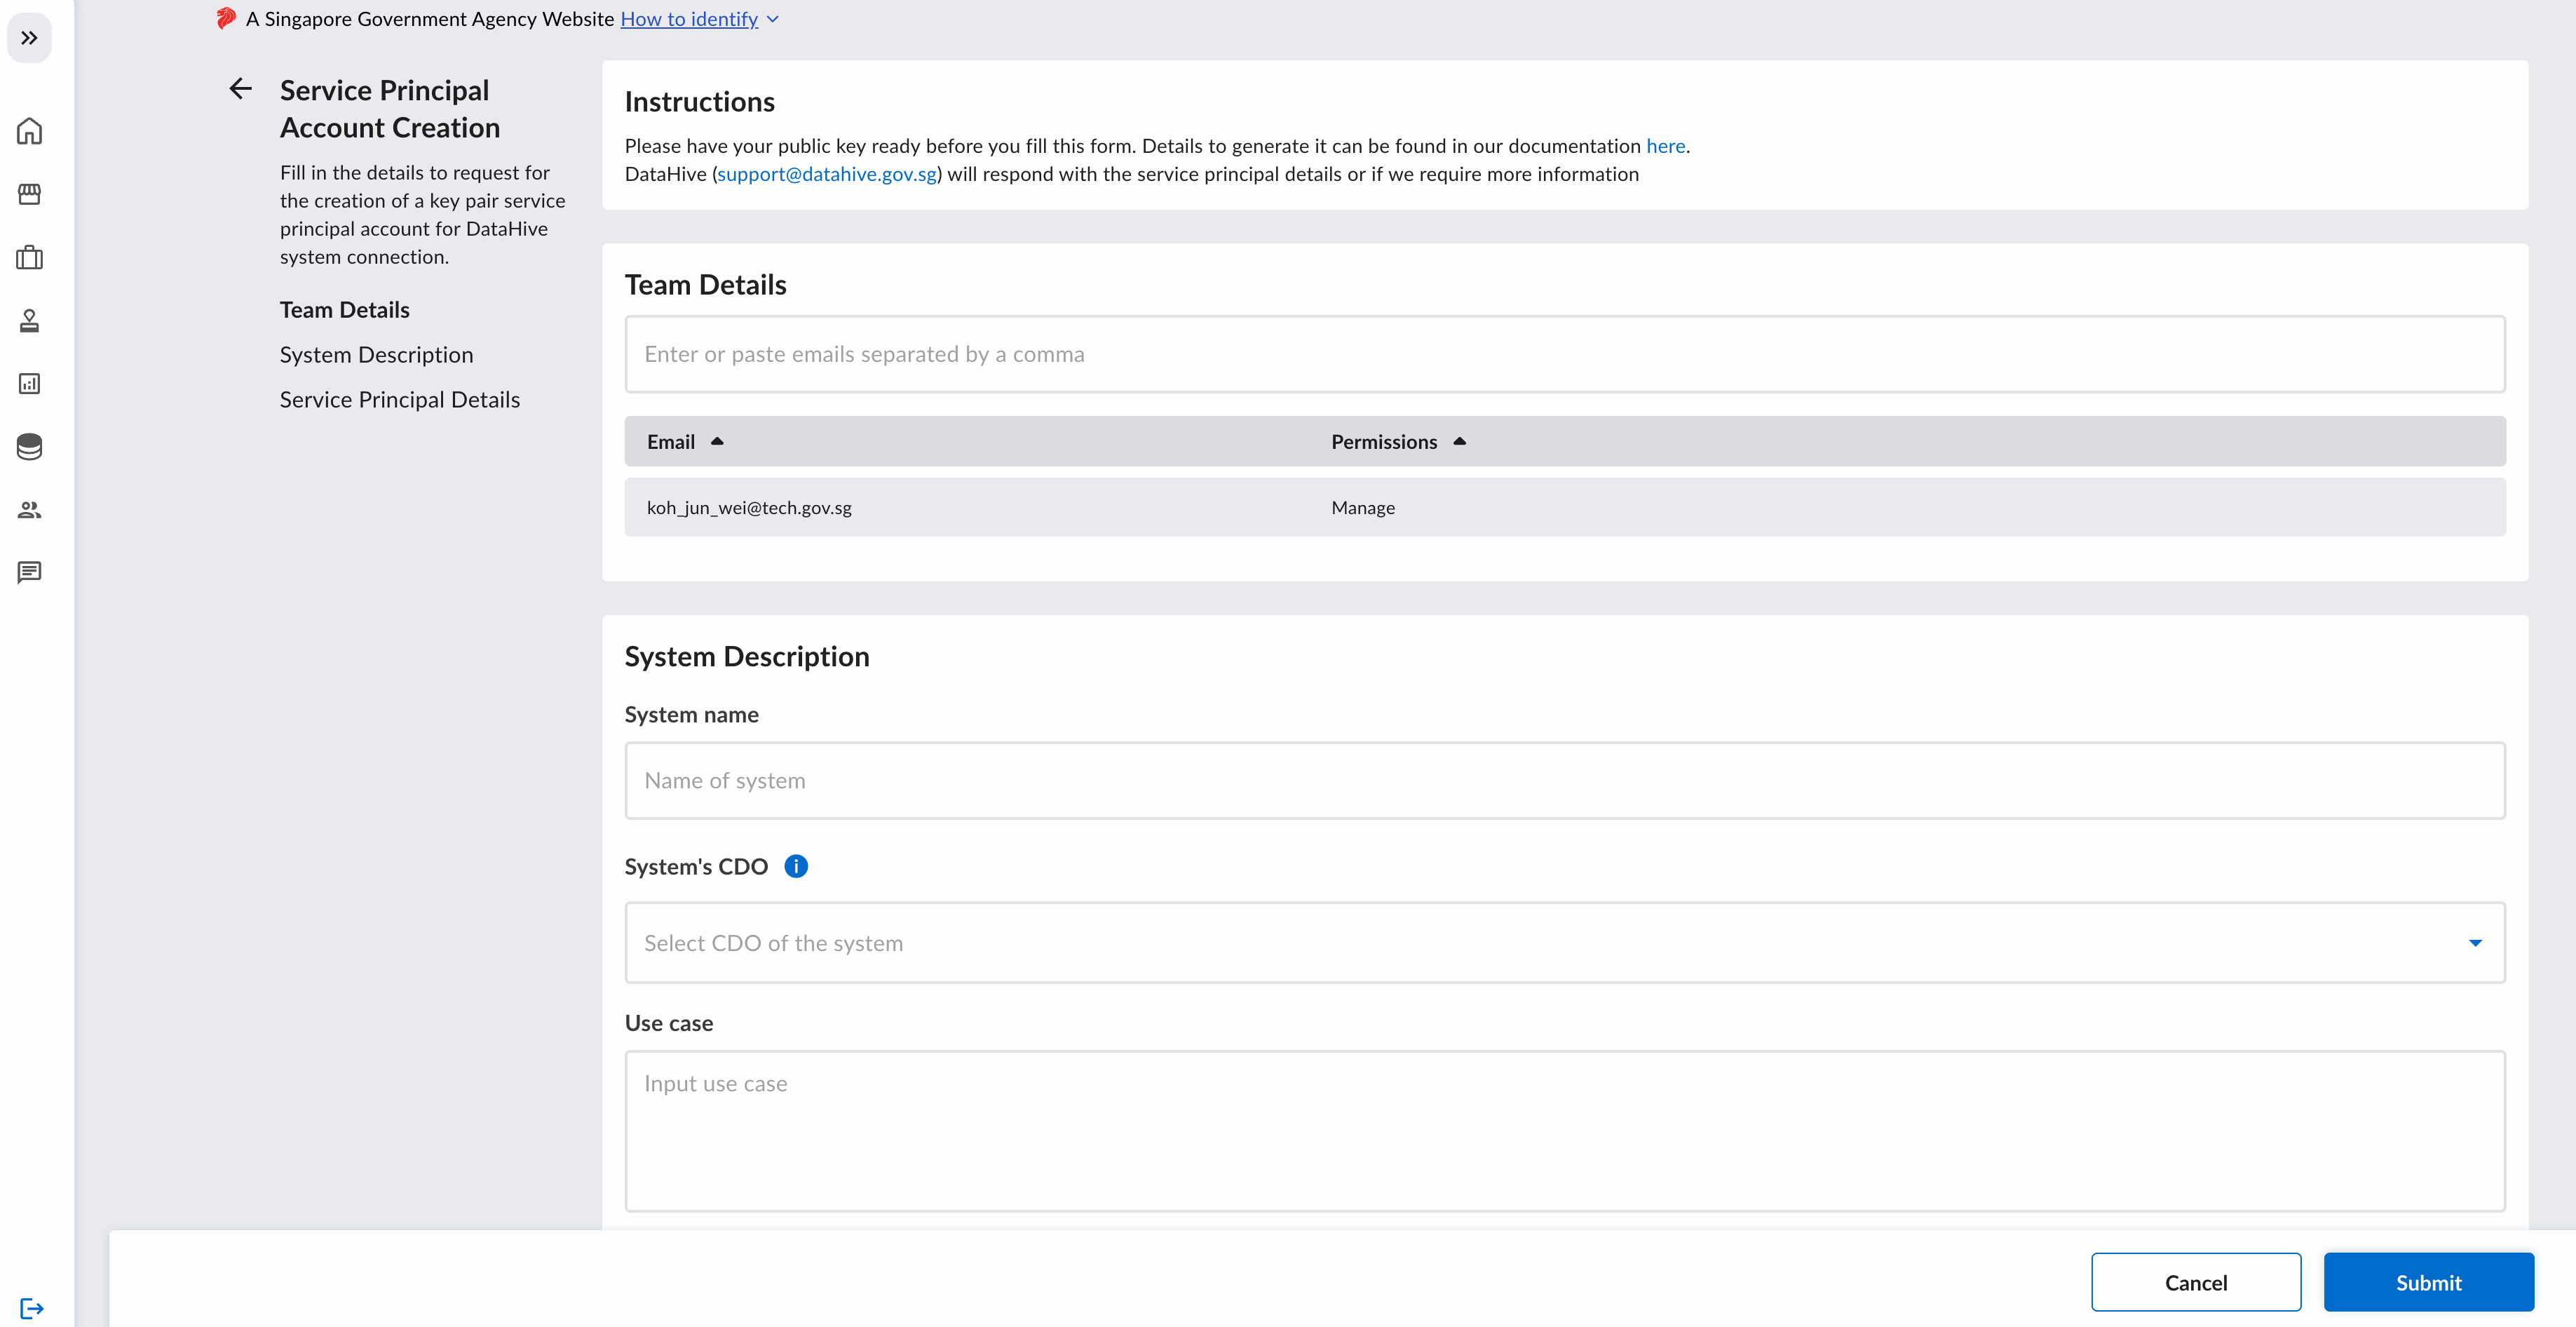
Task: Open the marketplace storefront icon in the sidebar
Action: (x=29, y=194)
